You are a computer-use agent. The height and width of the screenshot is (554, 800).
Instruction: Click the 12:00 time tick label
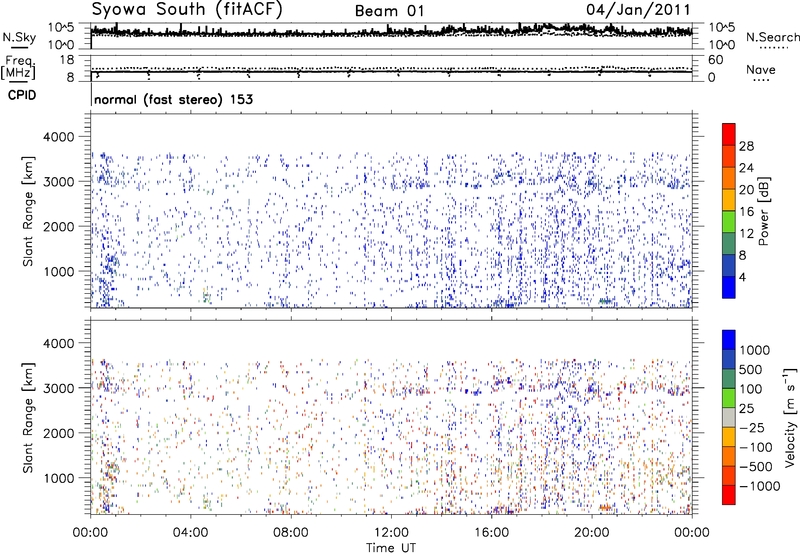pyautogui.click(x=391, y=533)
